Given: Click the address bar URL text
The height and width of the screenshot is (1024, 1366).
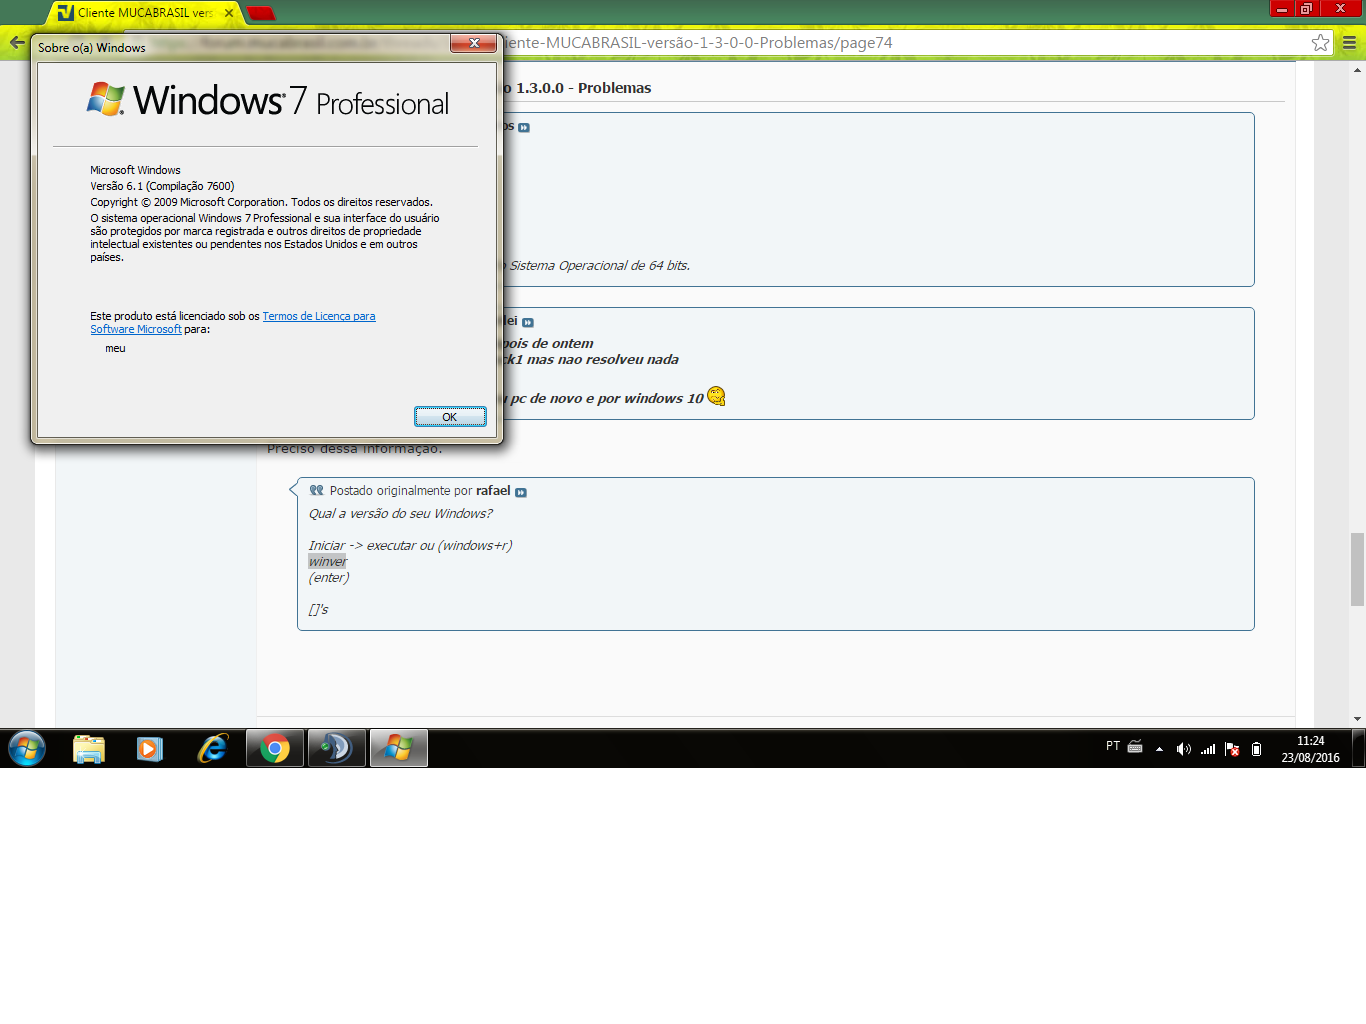Looking at the screenshot, I should (x=700, y=43).
